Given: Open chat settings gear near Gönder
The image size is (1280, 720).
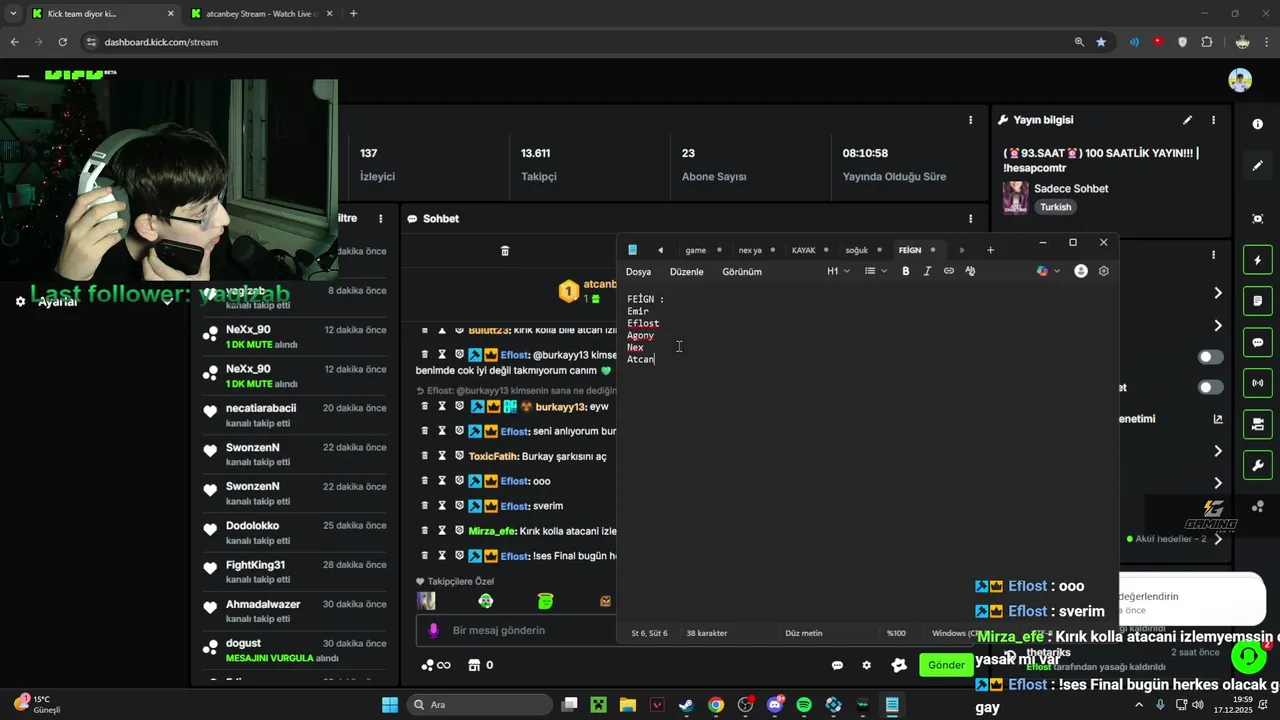Looking at the screenshot, I should (x=867, y=665).
